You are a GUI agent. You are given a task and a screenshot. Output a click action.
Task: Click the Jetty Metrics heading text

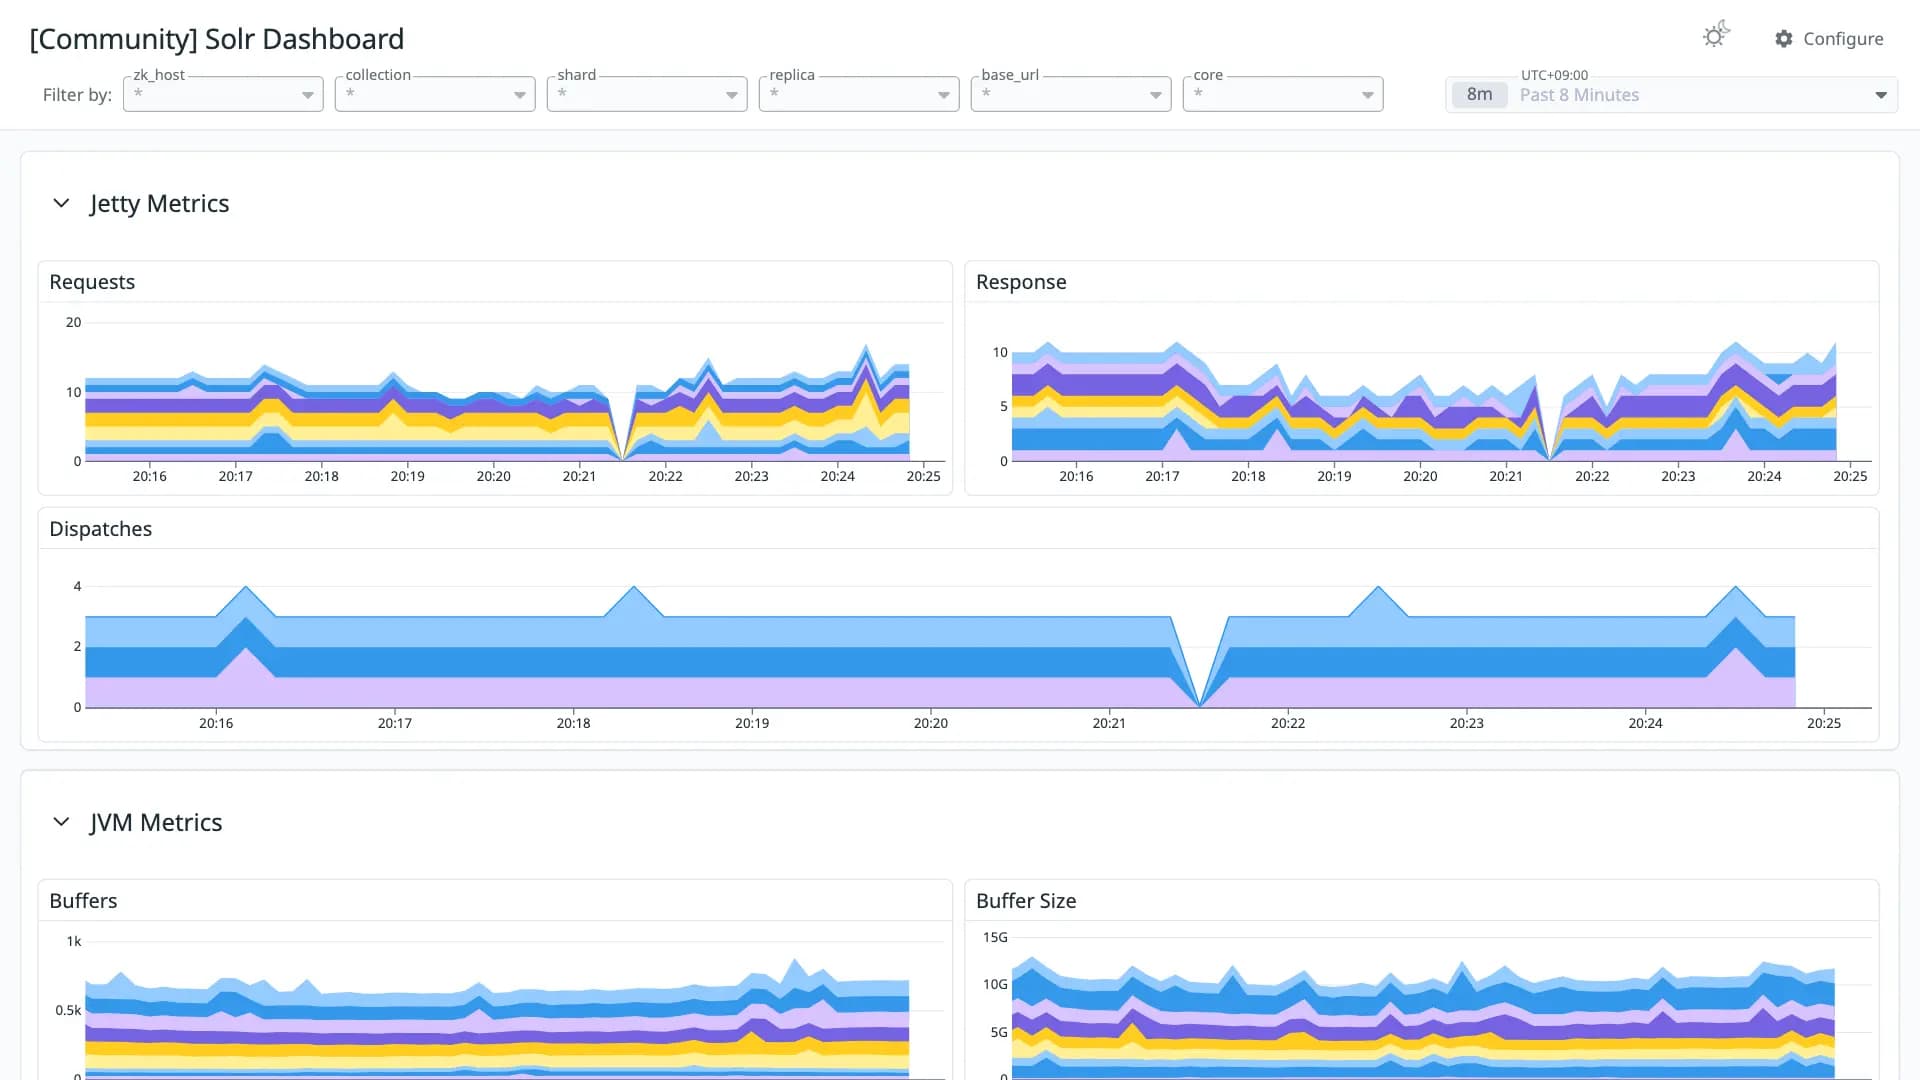pyautogui.click(x=159, y=203)
